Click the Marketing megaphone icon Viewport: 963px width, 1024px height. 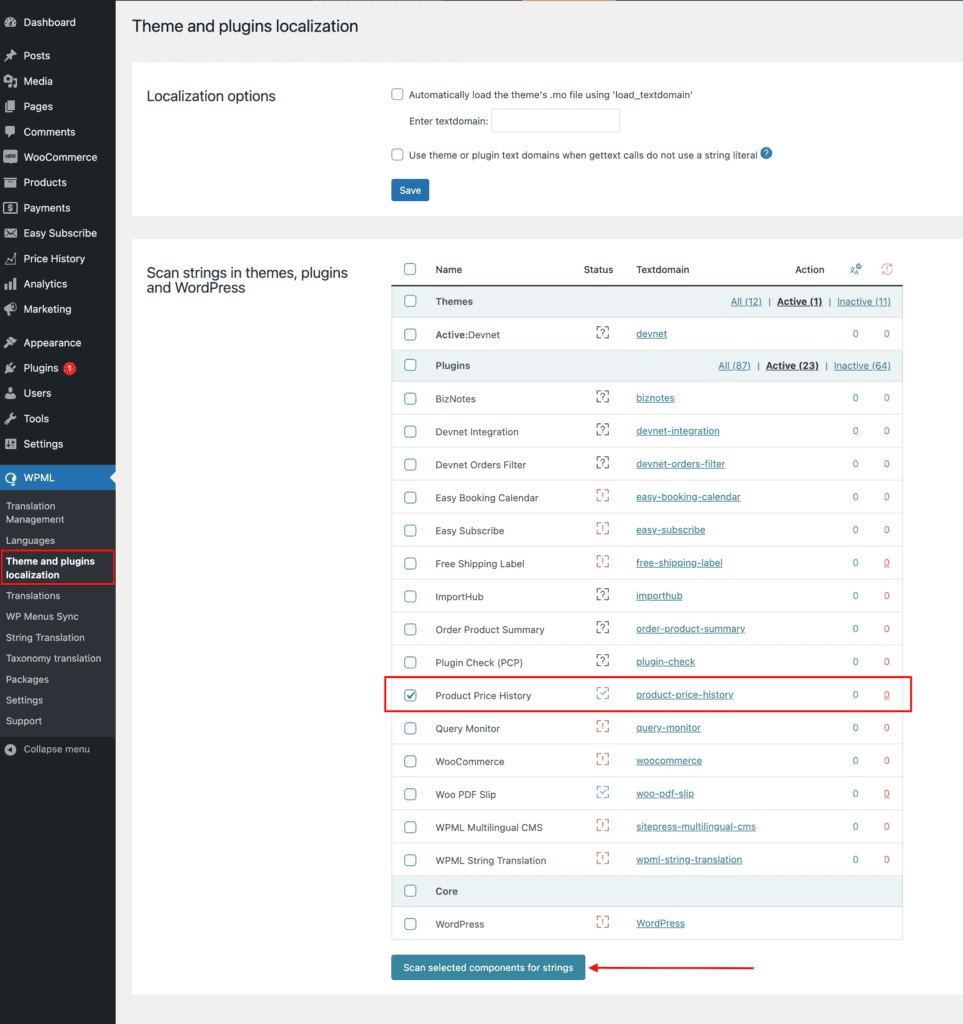pos(11,309)
